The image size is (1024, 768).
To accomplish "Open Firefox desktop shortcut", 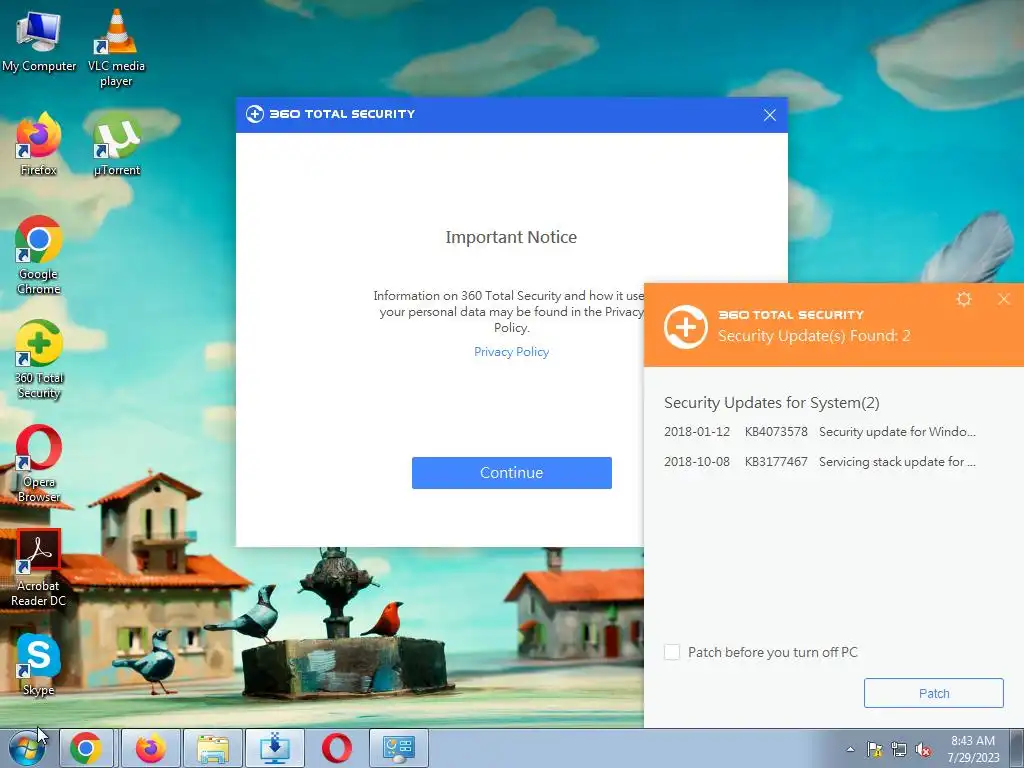I will point(39,144).
